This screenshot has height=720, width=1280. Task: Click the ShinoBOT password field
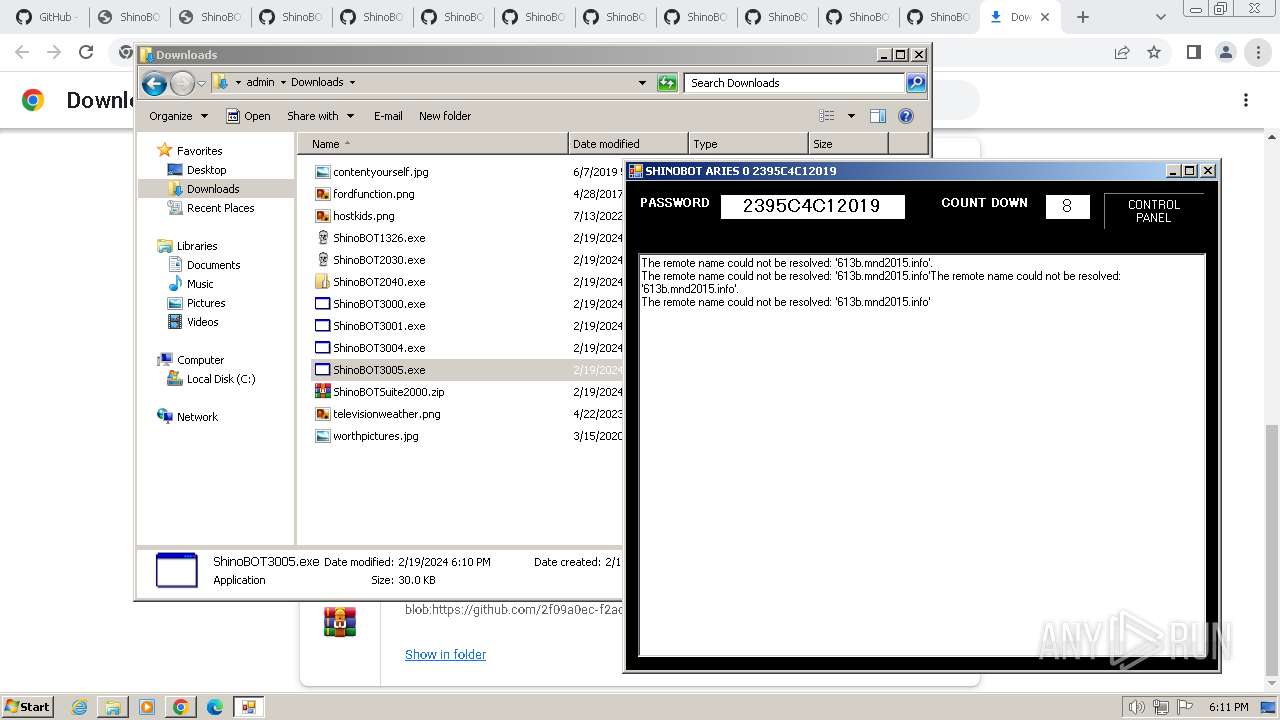(x=812, y=206)
